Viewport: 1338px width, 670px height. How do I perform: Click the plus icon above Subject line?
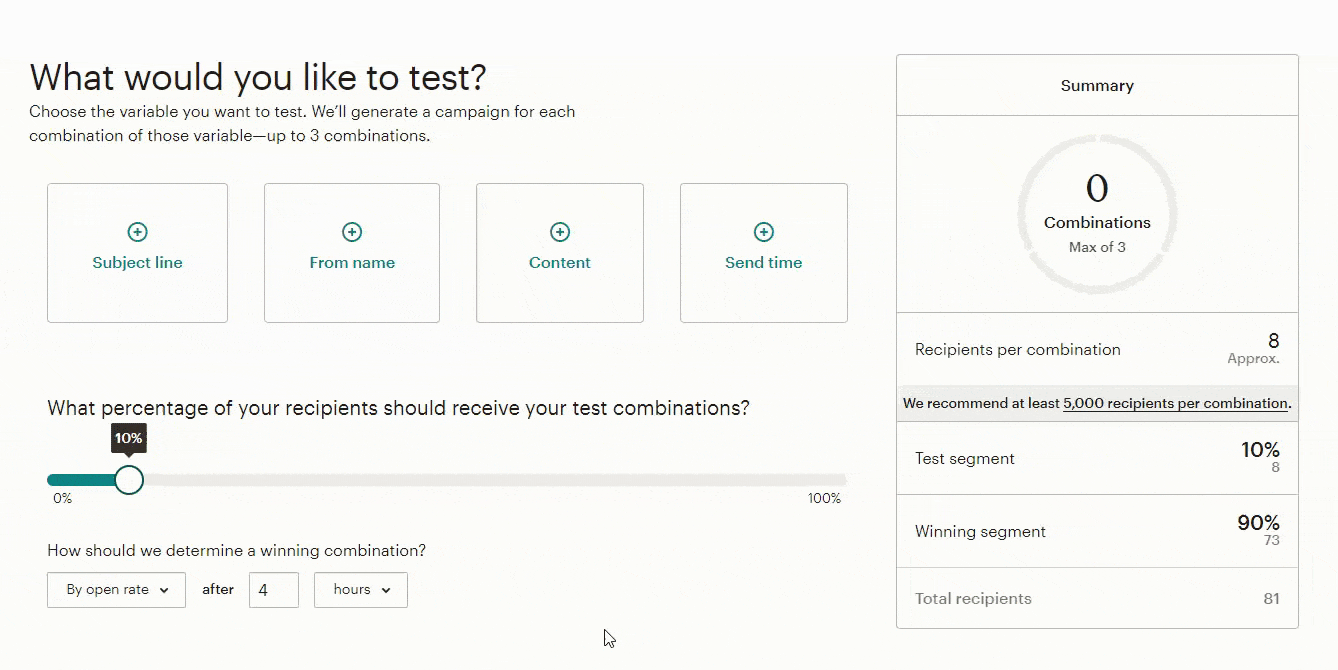[137, 232]
